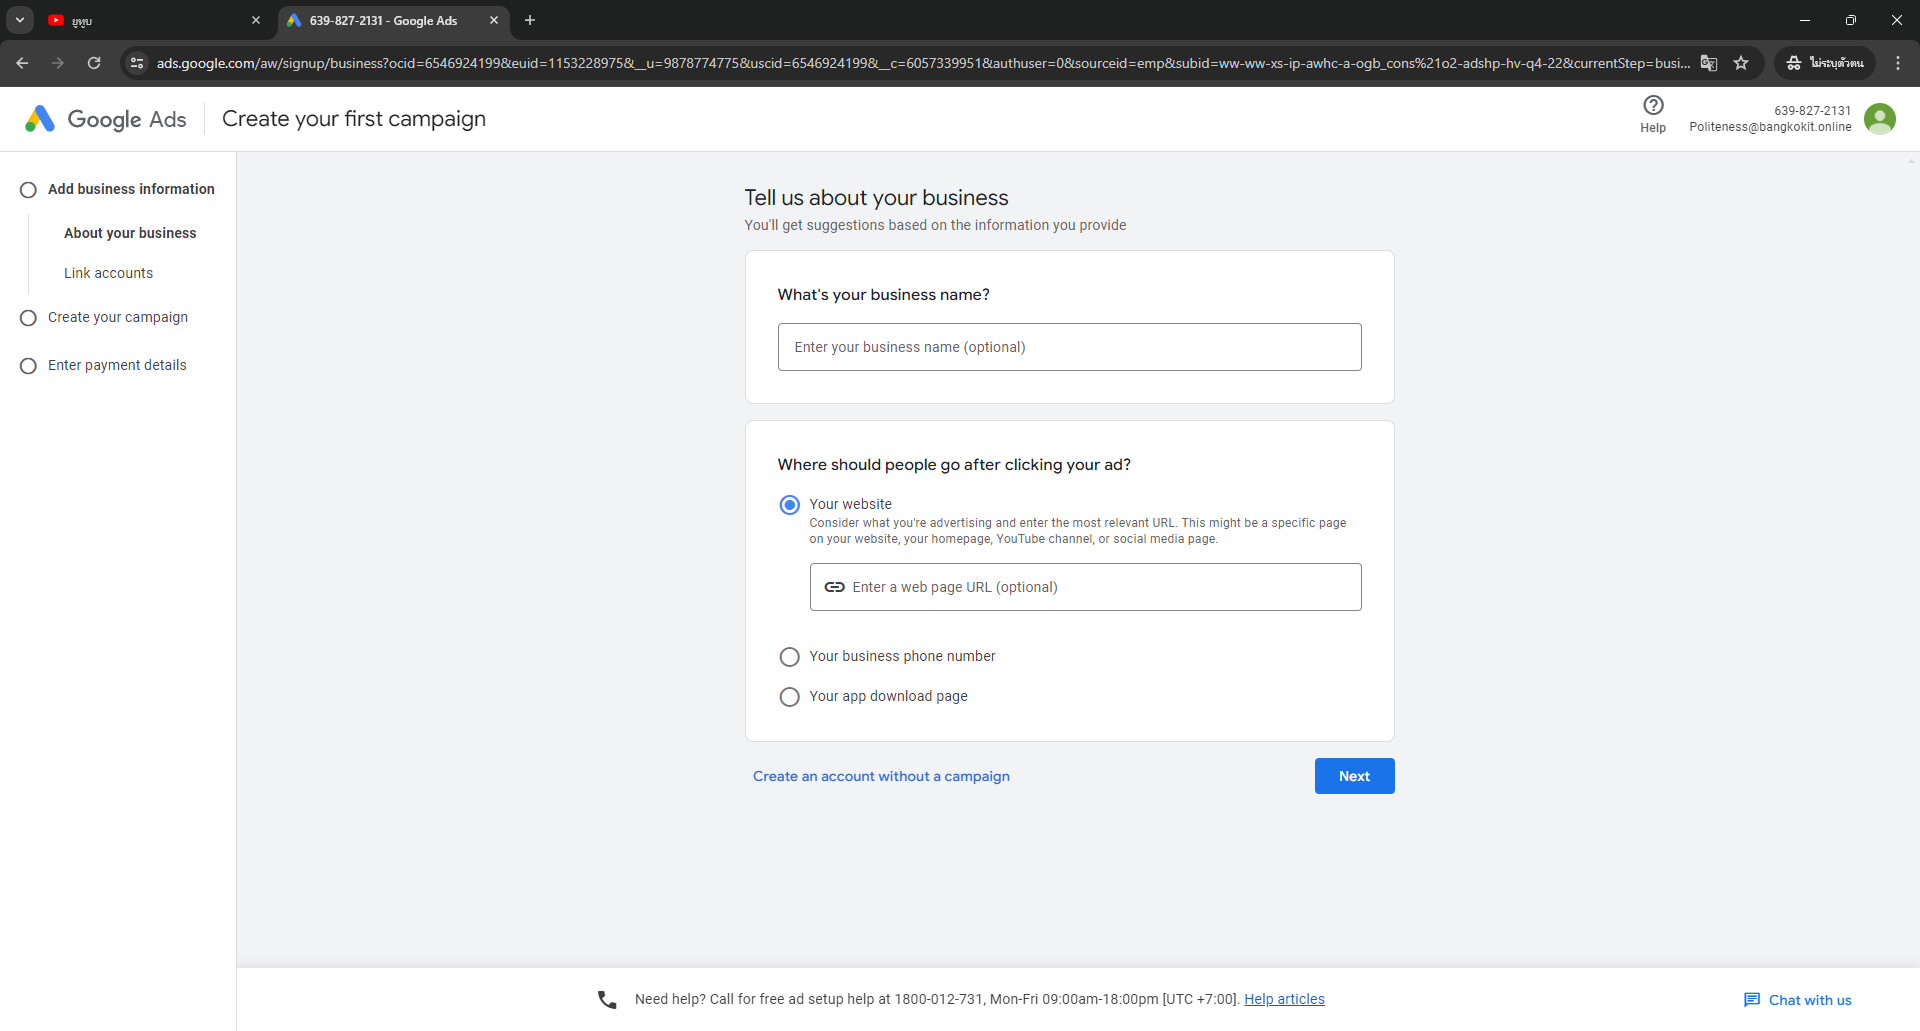This screenshot has height=1031, width=1920.
Task: Focus the business name input field
Action: (1069, 347)
